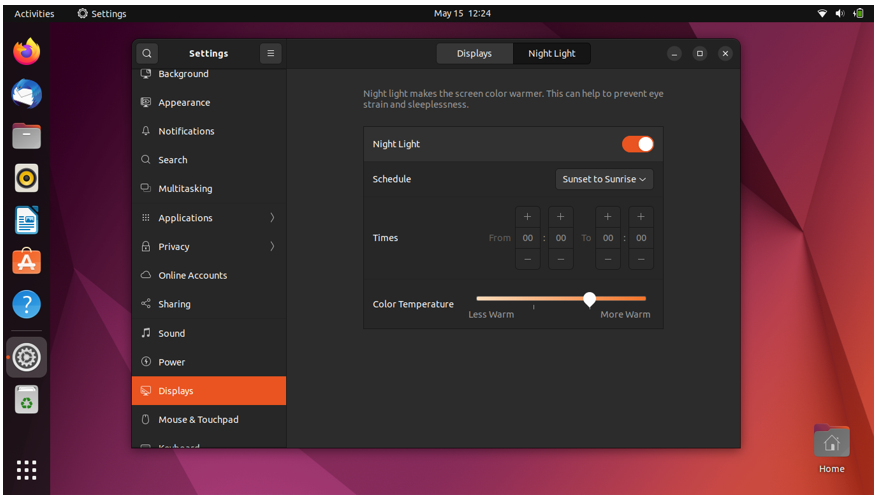The height and width of the screenshot is (496, 876).
Task: Select the Night Light tab
Action: [551, 54]
